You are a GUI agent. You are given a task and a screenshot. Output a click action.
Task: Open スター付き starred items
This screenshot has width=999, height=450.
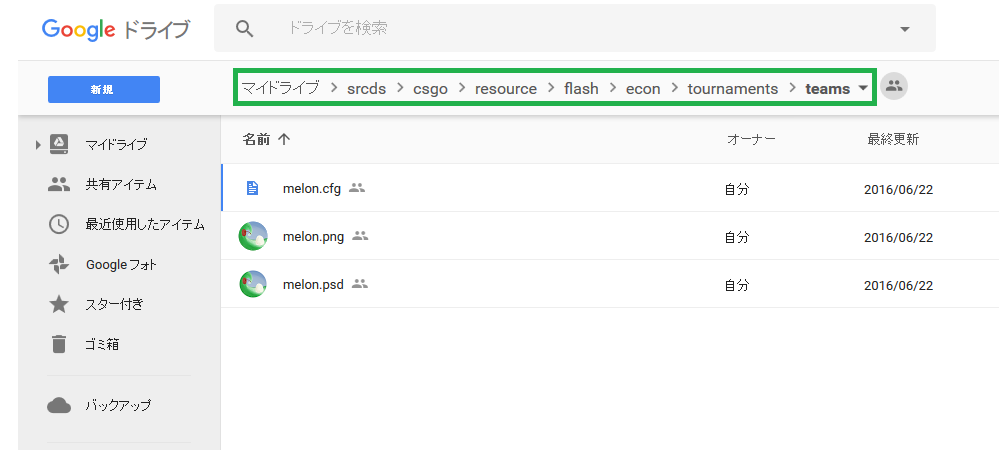click(x=114, y=304)
